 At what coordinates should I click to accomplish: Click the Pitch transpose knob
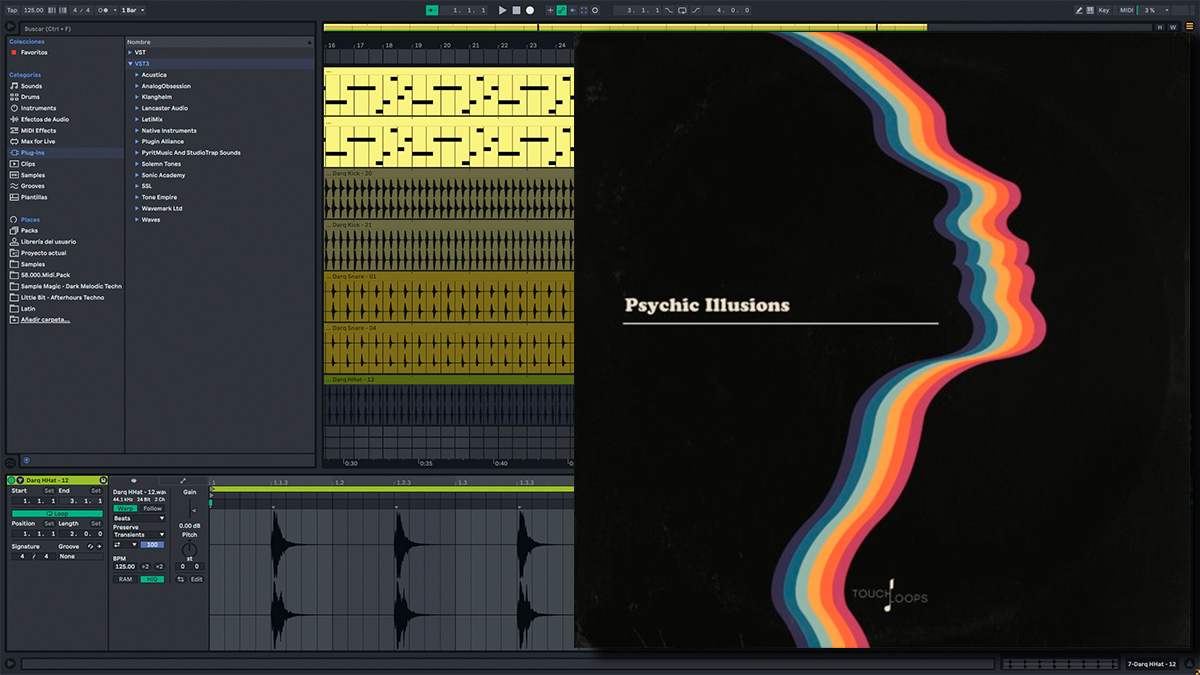click(x=189, y=550)
